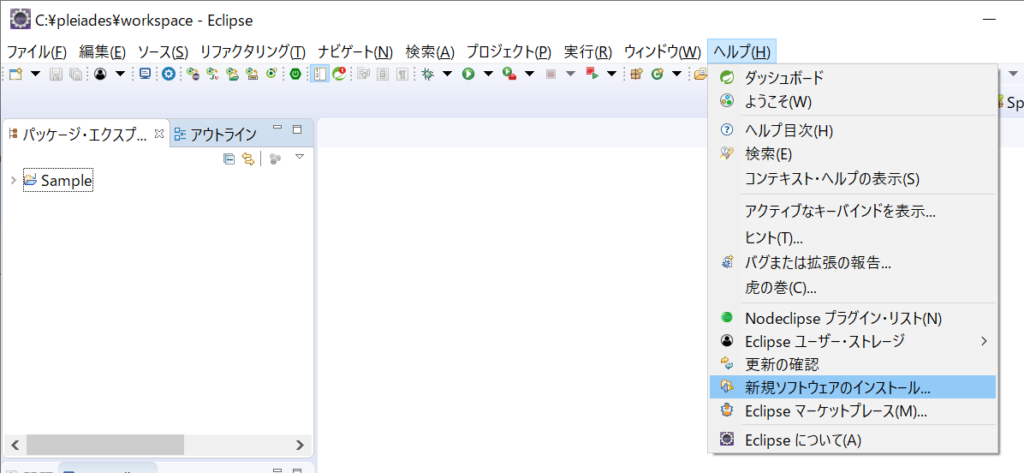The height and width of the screenshot is (473, 1024).
Task: Toggle the block selection mode icon
Action: tap(383, 74)
